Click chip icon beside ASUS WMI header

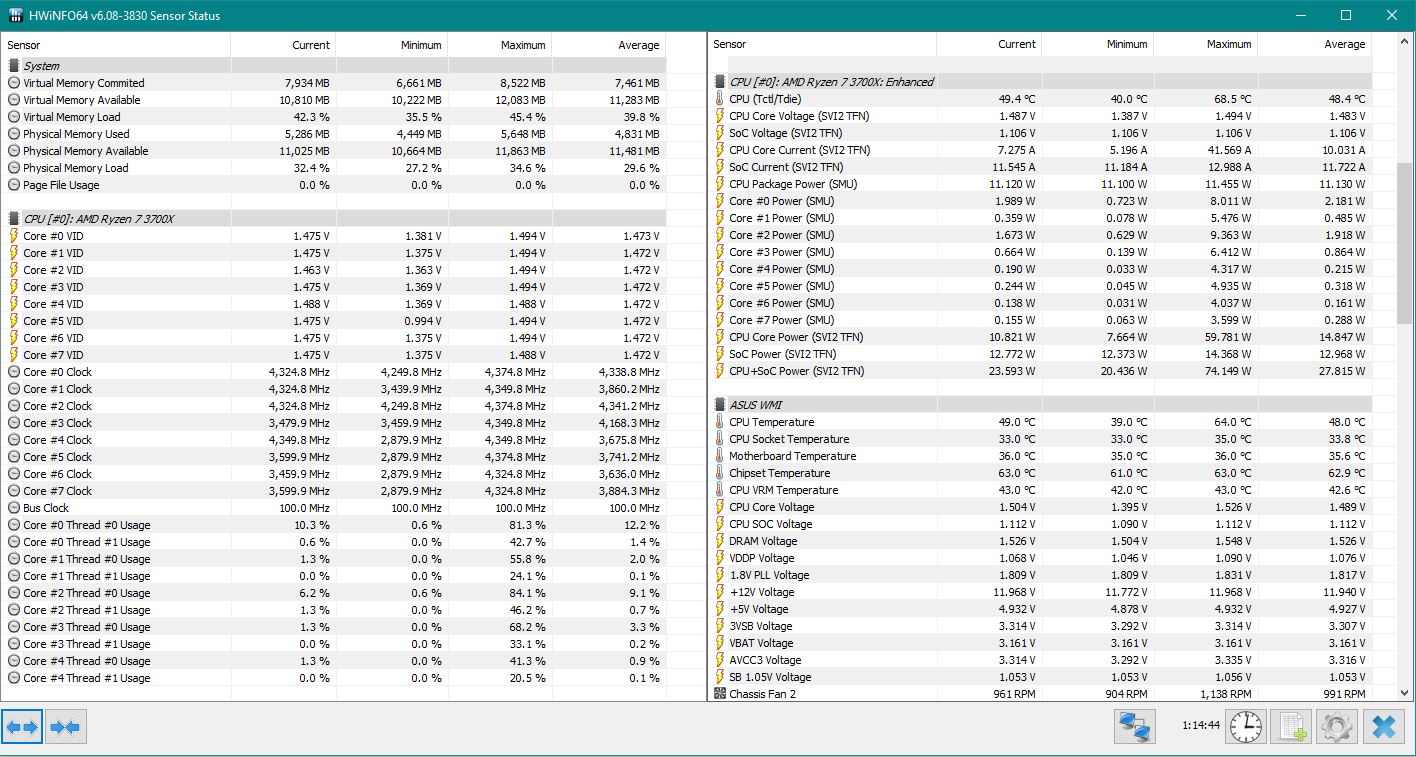720,405
